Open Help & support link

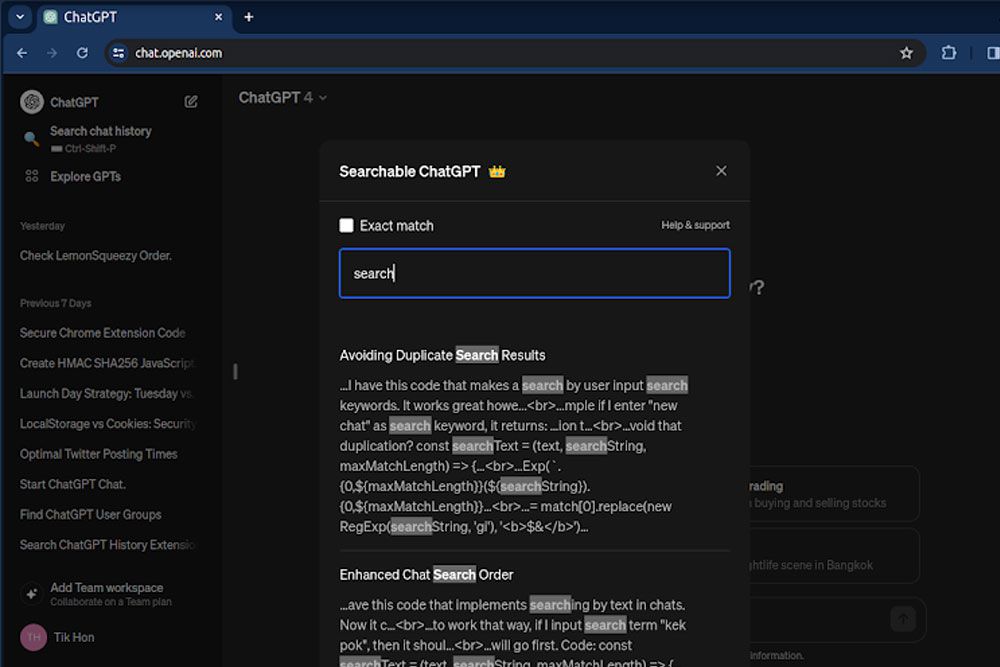[x=695, y=225]
